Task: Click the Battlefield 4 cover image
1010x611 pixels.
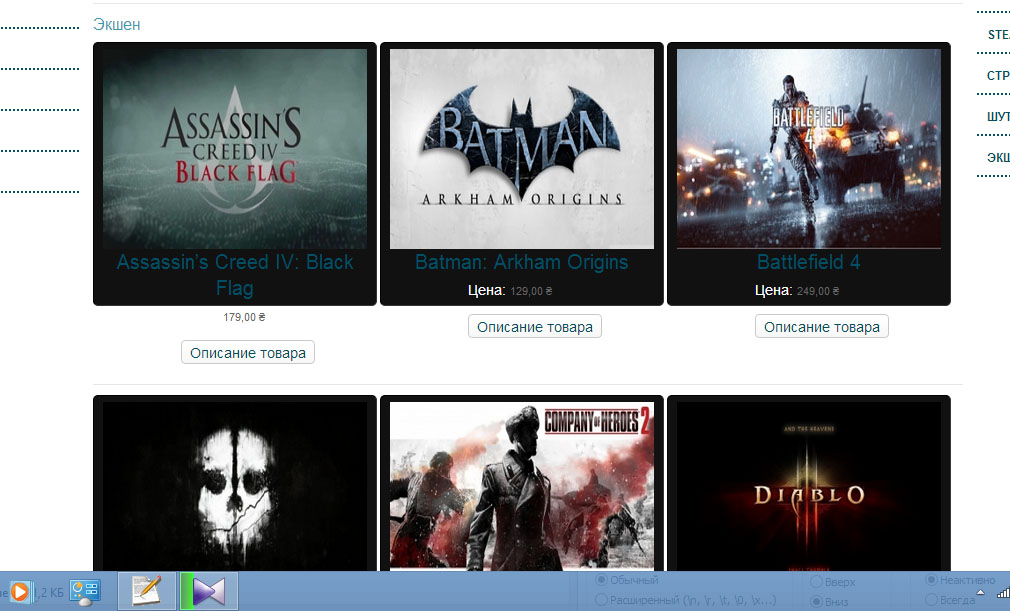Action: pyautogui.click(x=809, y=149)
